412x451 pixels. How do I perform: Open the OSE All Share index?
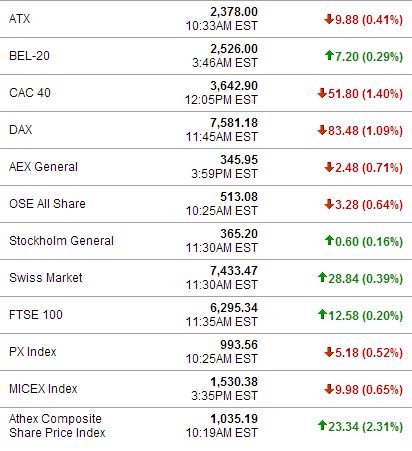[x=47, y=204]
